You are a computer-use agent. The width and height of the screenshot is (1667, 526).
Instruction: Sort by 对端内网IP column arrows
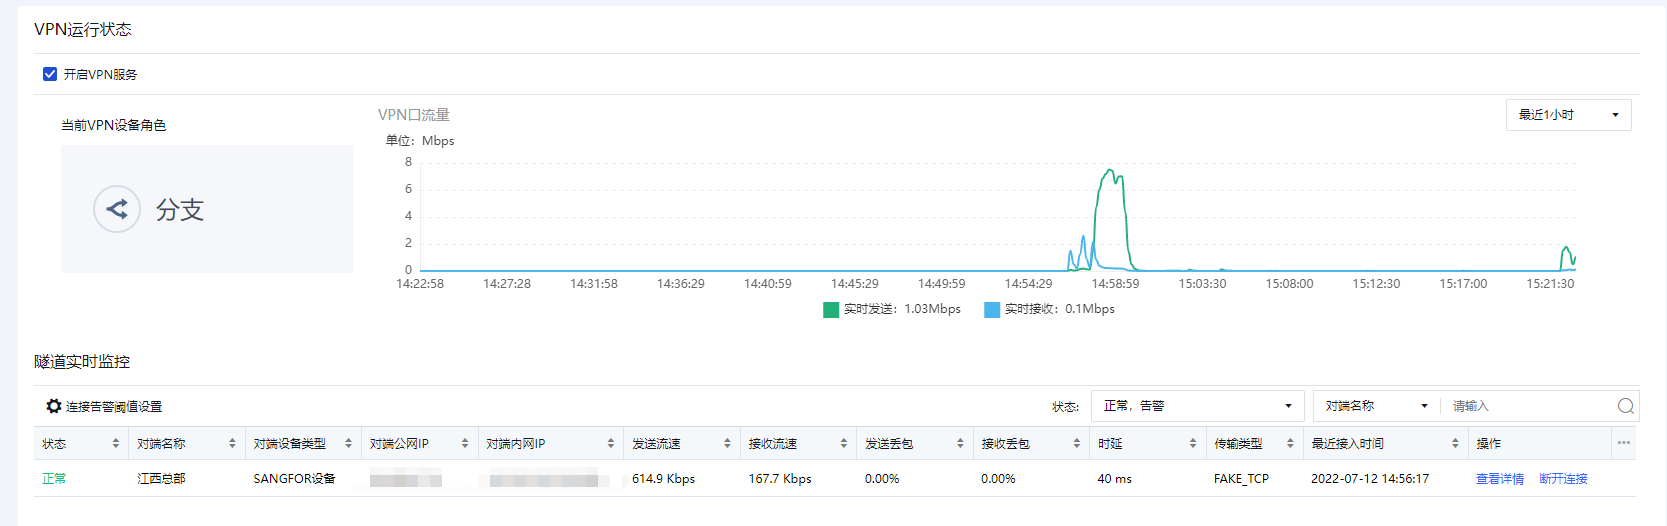(611, 443)
